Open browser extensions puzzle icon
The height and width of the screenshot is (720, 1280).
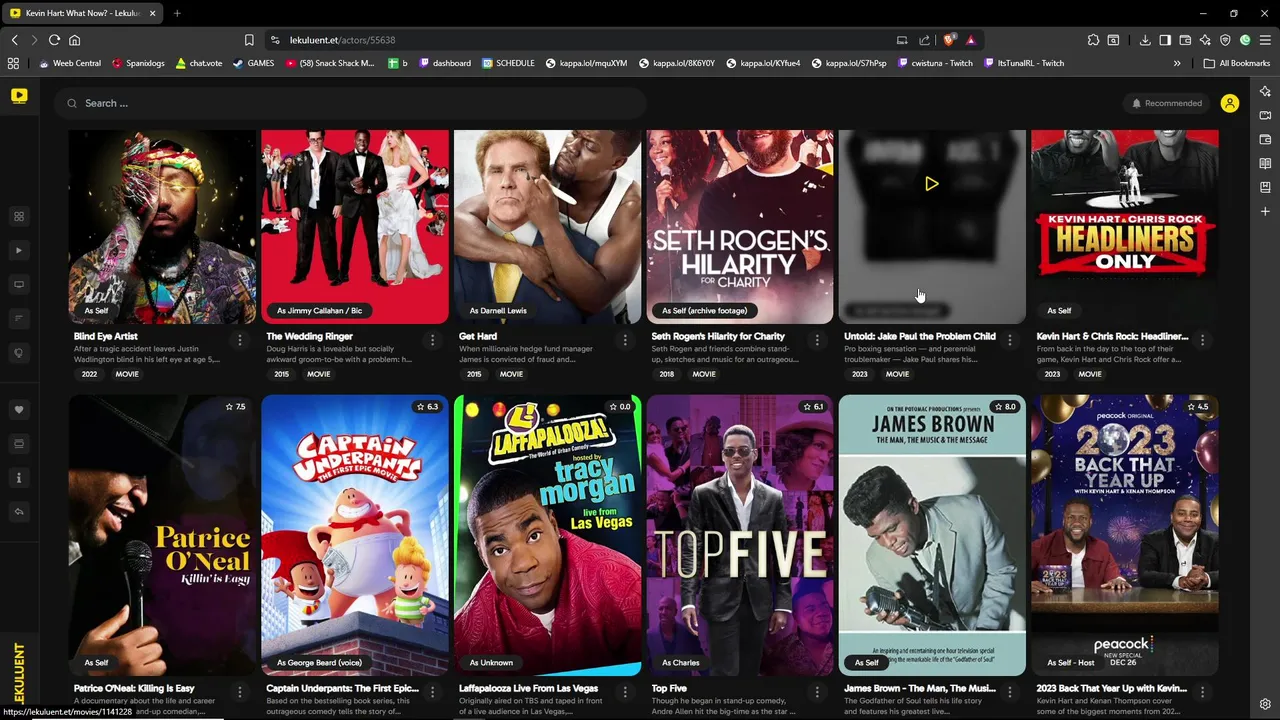(1093, 40)
